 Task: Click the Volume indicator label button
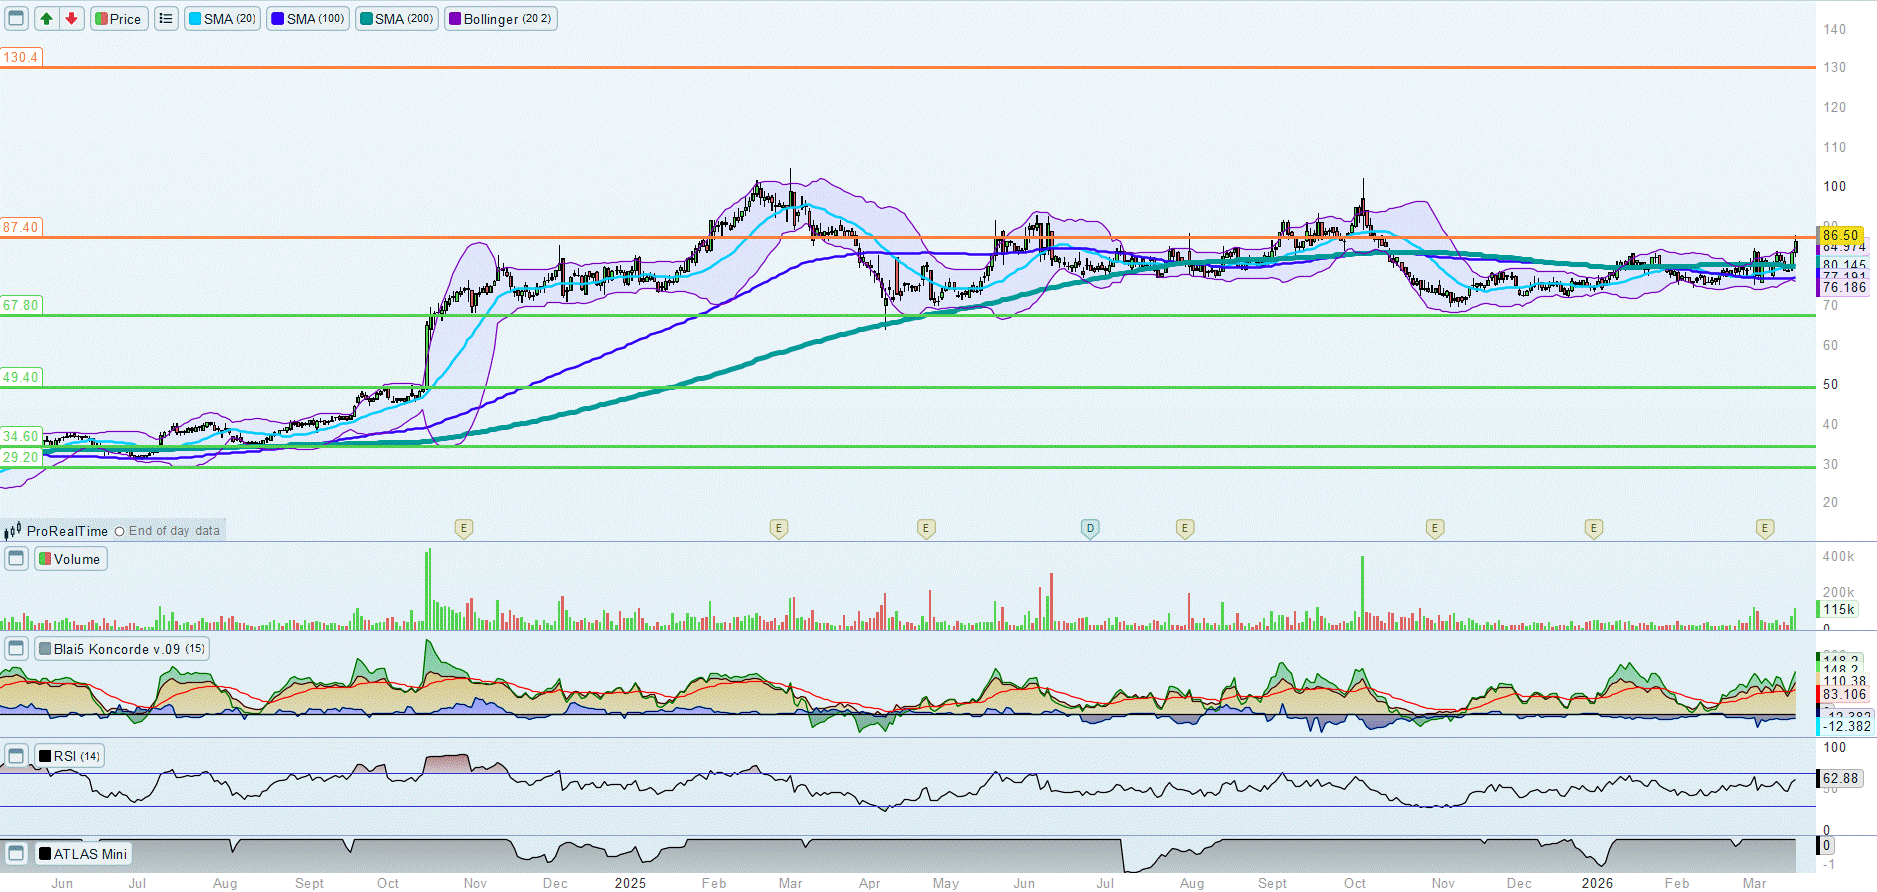point(70,559)
